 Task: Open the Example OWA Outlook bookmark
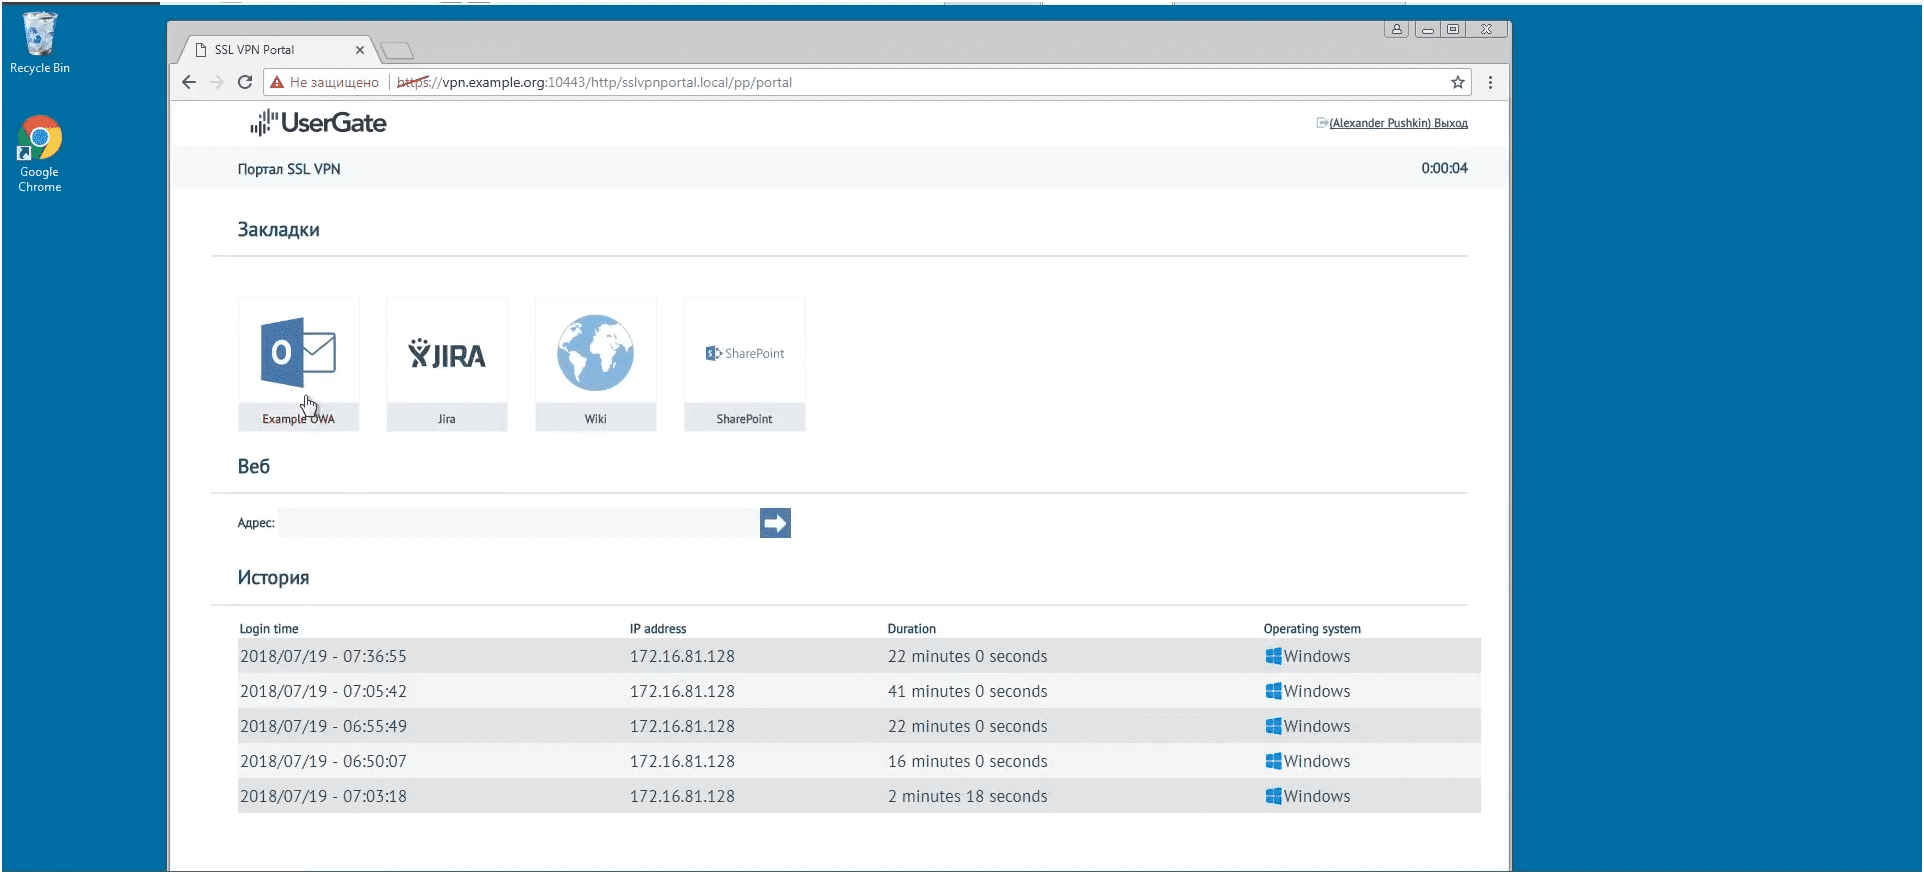[x=298, y=364]
